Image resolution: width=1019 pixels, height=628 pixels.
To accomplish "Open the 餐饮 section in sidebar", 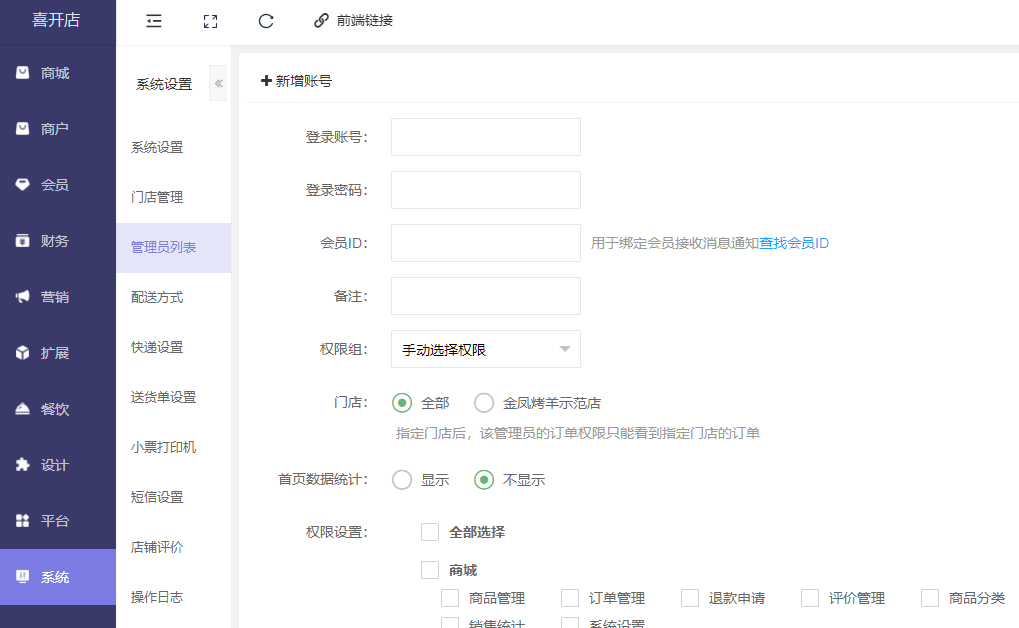I will click(x=56, y=409).
